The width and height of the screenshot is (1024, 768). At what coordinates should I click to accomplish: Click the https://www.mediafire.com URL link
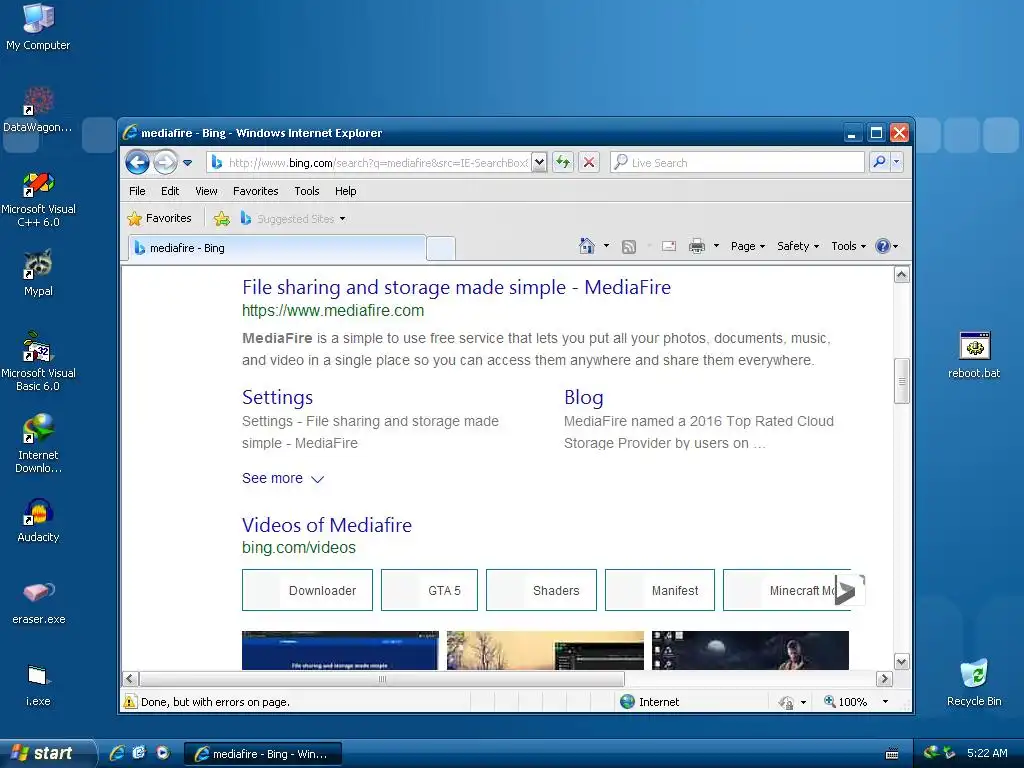pyautogui.click(x=333, y=311)
